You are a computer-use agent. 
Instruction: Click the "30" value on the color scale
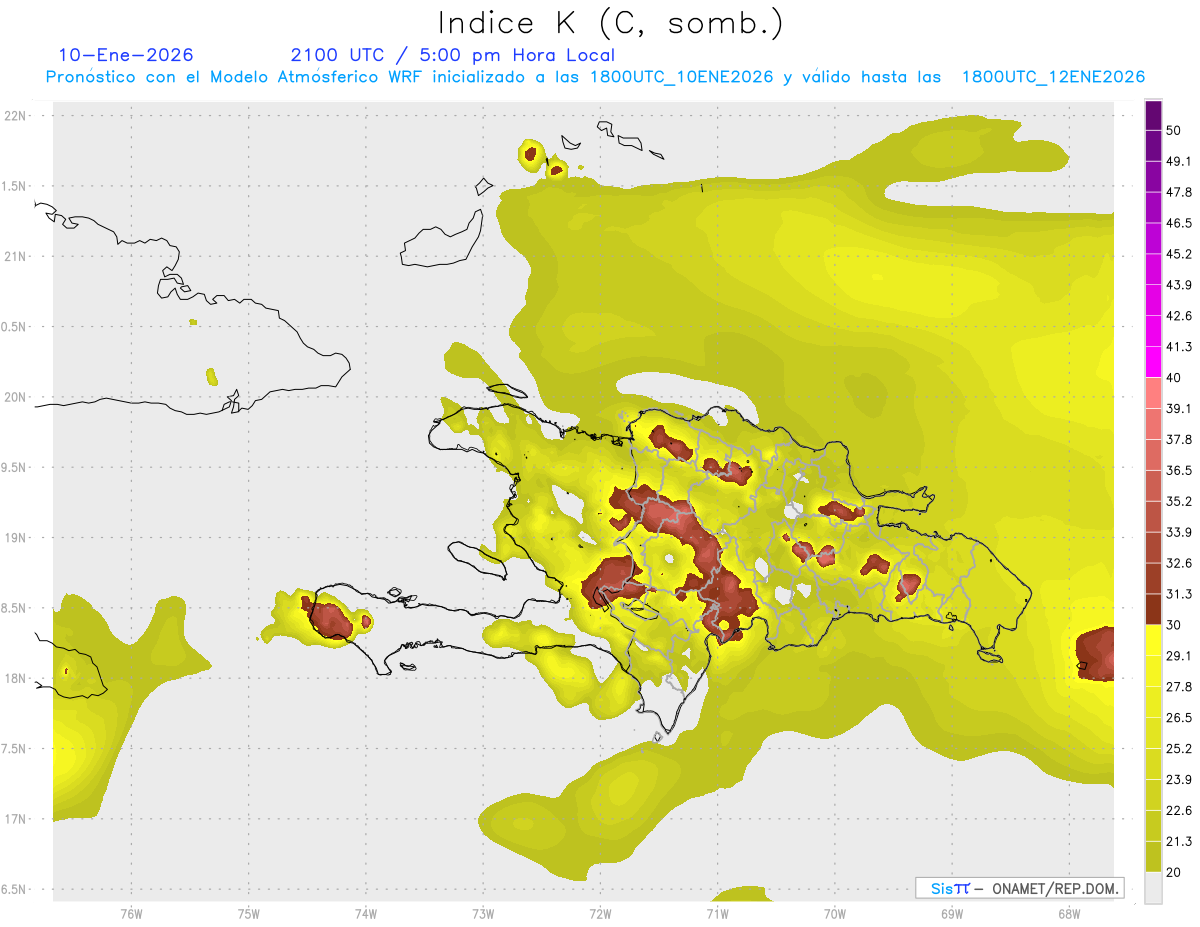(x=1175, y=625)
